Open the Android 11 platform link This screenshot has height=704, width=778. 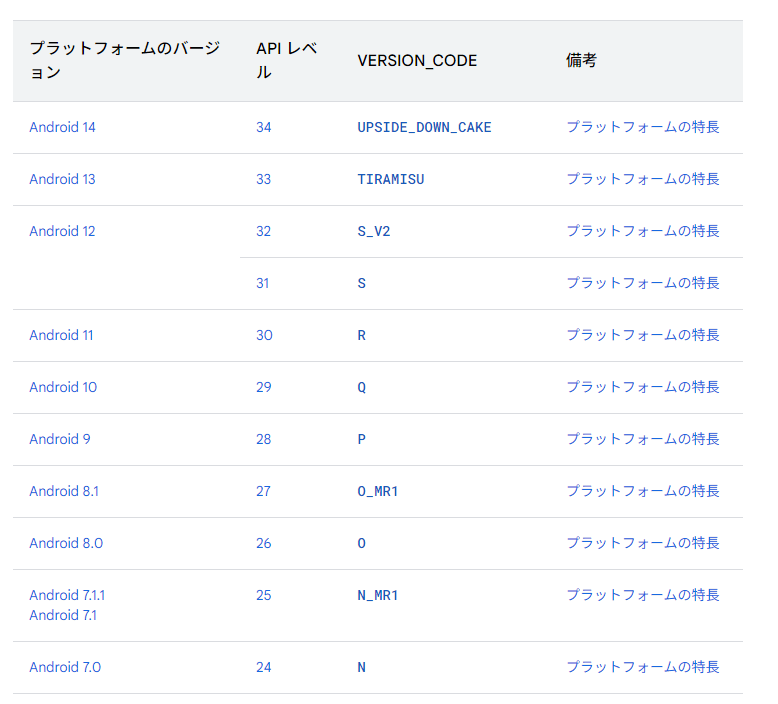(x=61, y=335)
